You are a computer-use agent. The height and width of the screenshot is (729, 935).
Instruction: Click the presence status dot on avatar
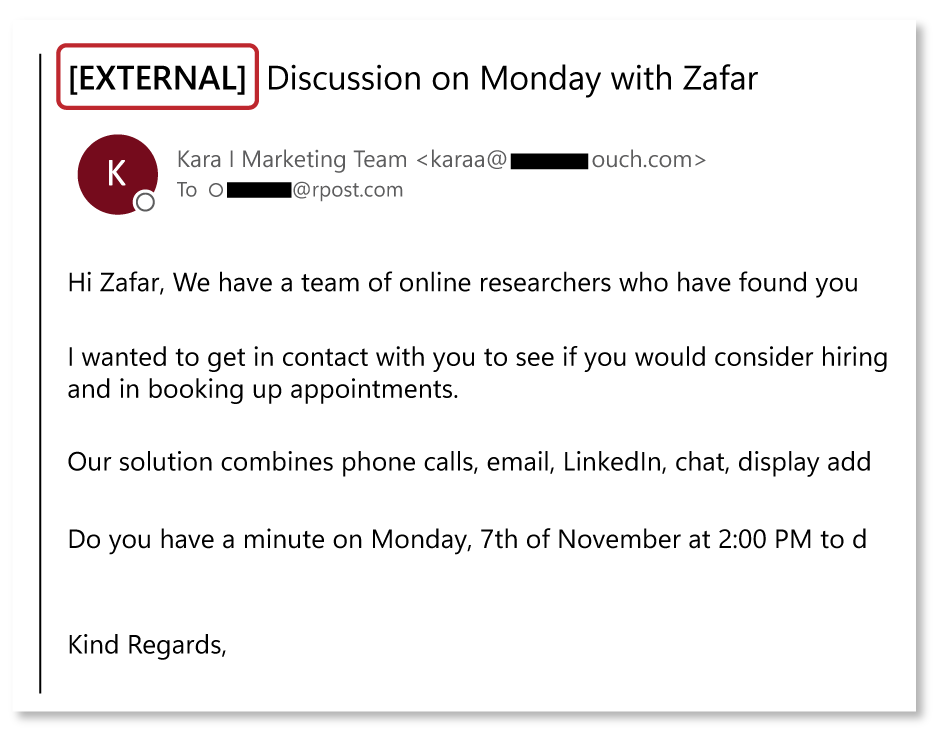[x=145, y=203]
